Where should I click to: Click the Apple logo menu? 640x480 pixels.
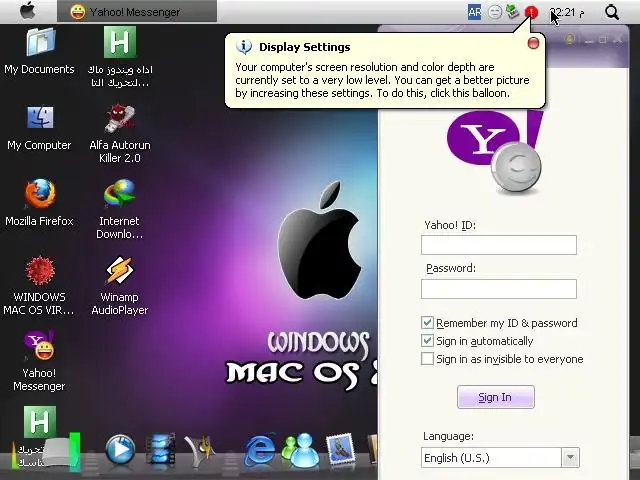pos(27,11)
